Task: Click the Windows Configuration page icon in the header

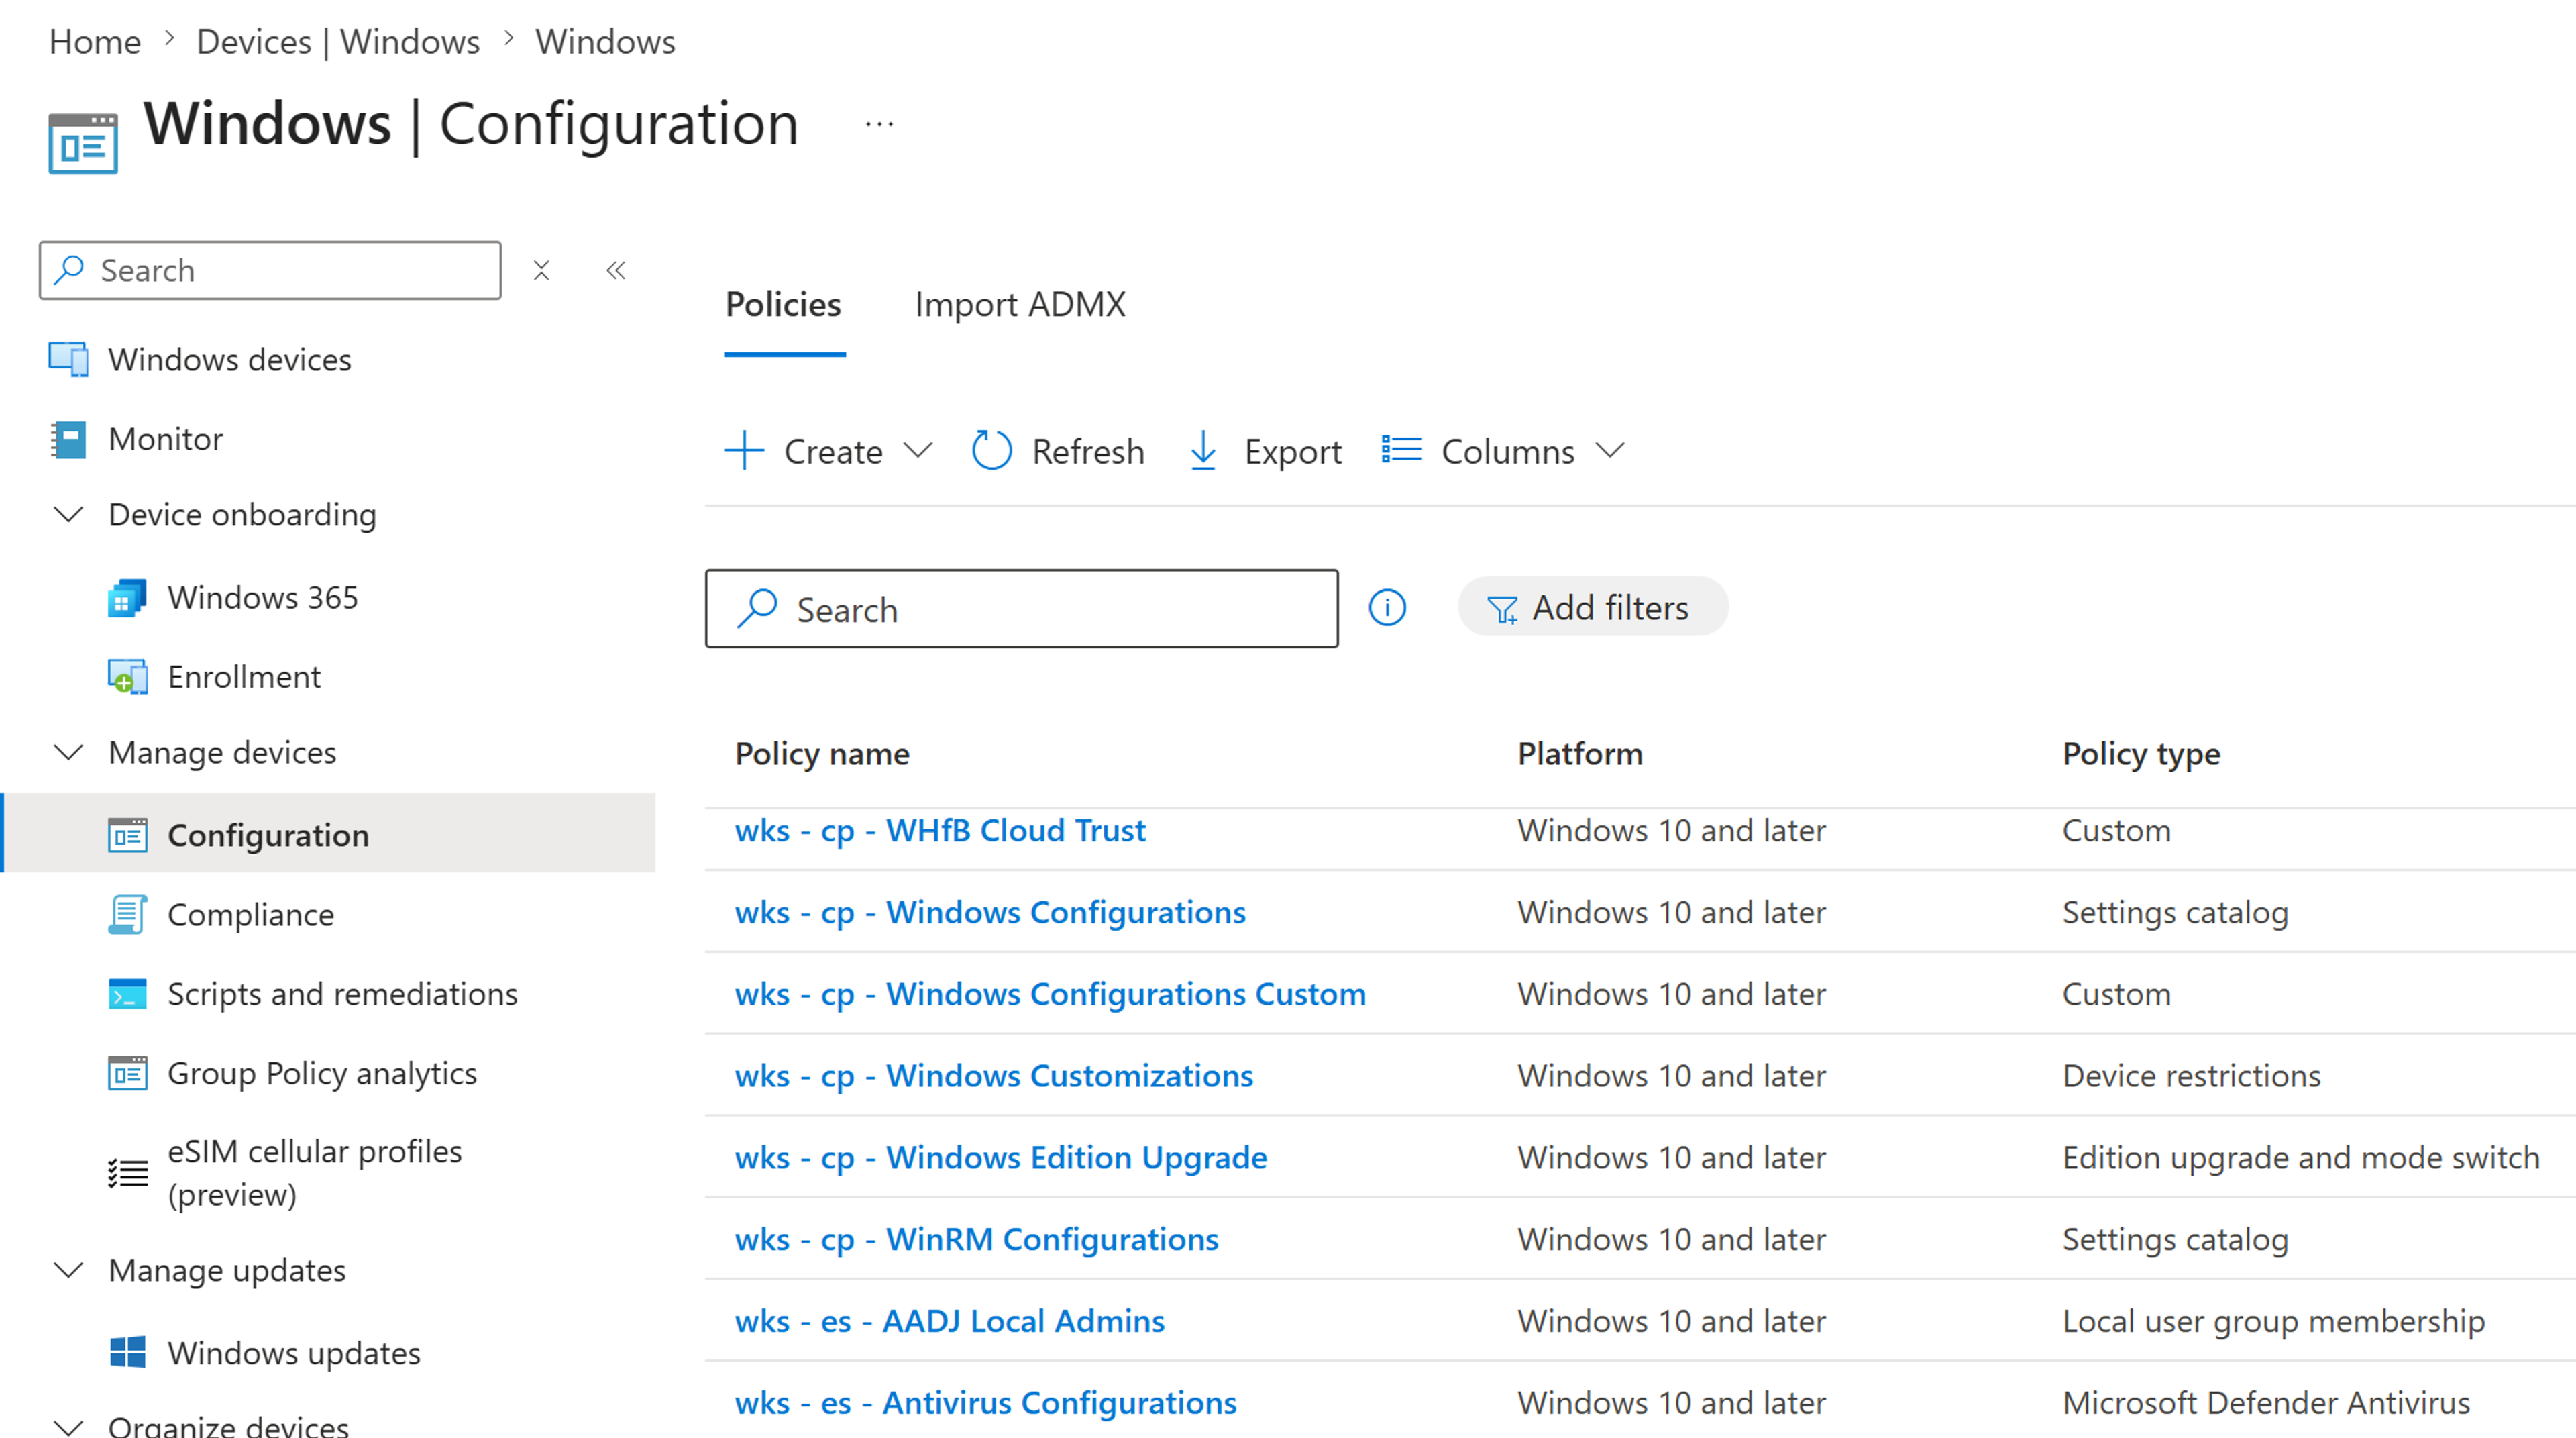Action: click(x=83, y=143)
